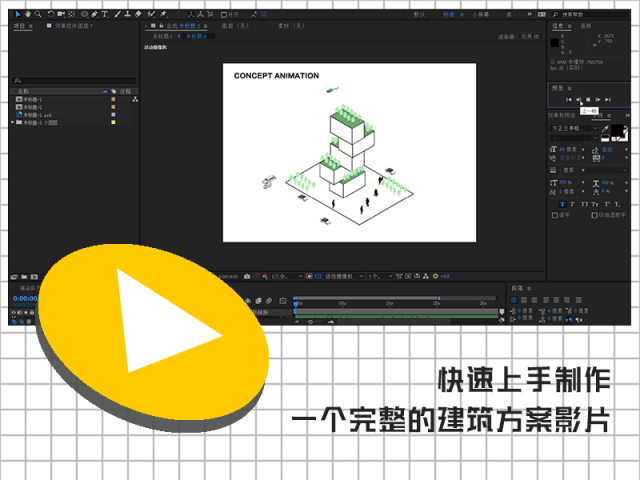The image size is (640, 480).
Task: Select the Pan Behind anchor tool
Action: 72,14
